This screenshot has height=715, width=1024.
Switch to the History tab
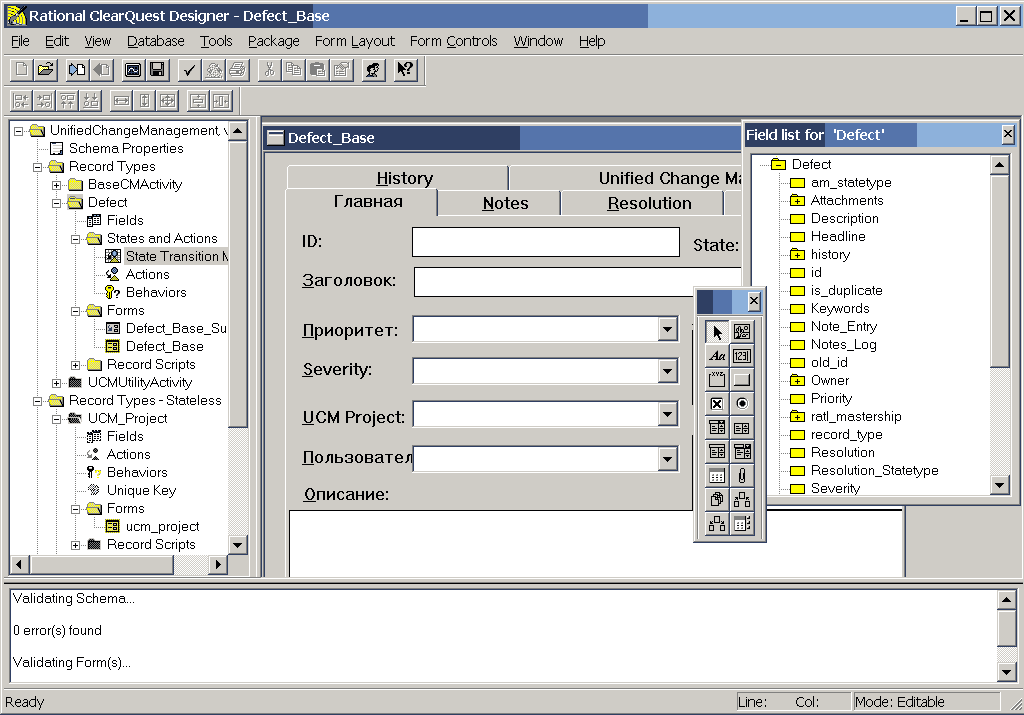coord(398,178)
